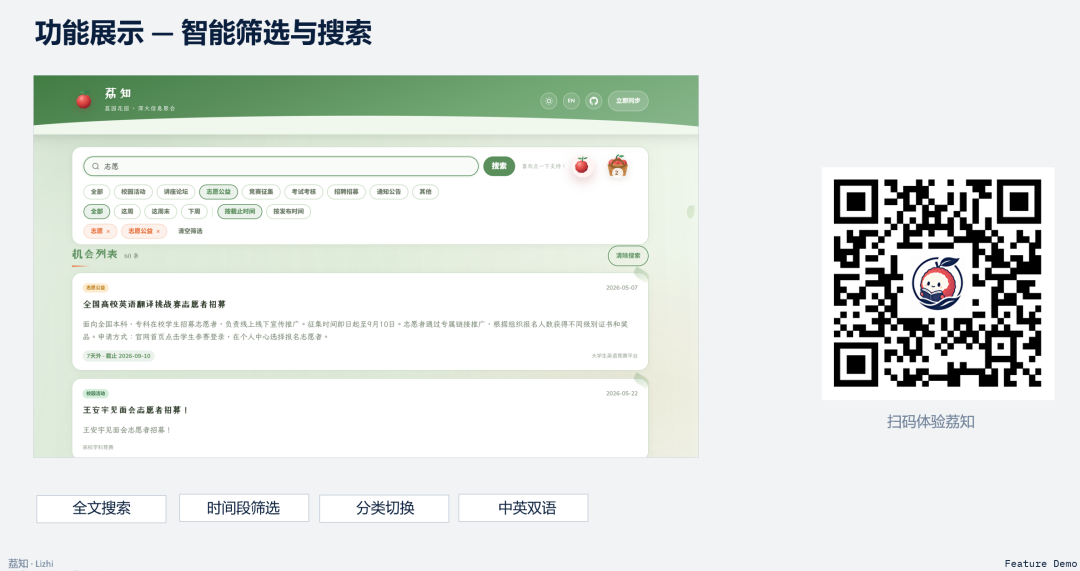Viewport: 1080px width, 571px height.
Task: Filter by 这周末 time range
Action: (160, 211)
